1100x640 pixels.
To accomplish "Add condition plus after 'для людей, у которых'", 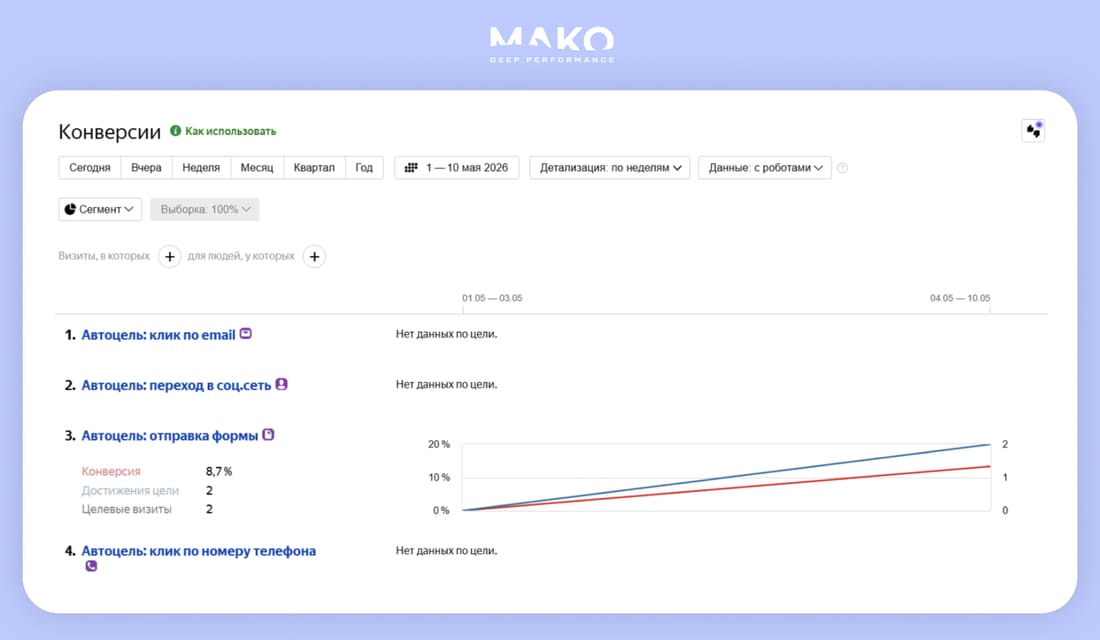I will [314, 257].
